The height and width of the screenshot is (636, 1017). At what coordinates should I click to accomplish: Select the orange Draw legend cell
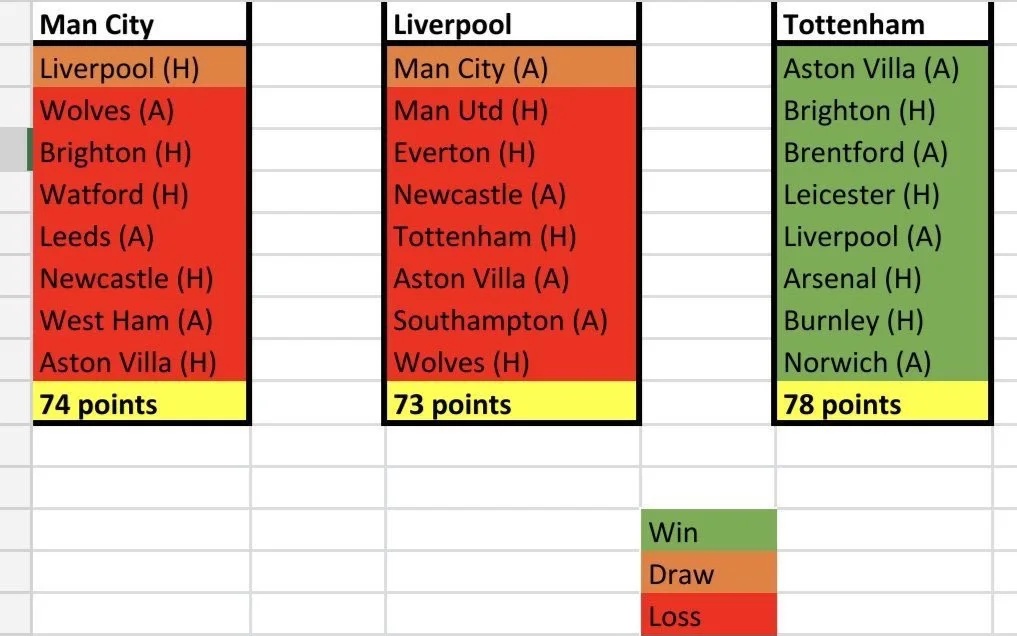pyautogui.click(x=709, y=572)
